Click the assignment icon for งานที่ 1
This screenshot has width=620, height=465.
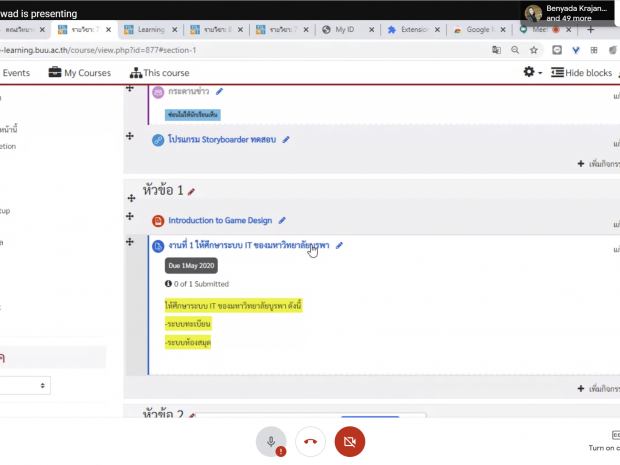pyautogui.click(x=158, y=246)
